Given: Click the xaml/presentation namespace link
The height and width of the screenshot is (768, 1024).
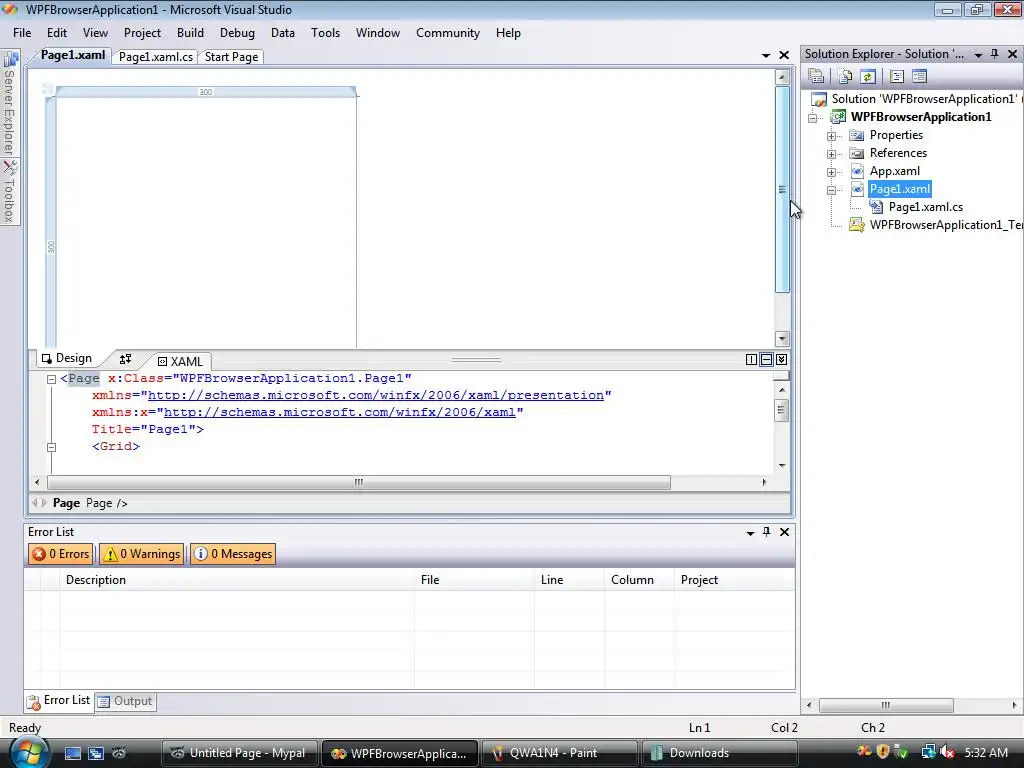Looking at the screenshot, I should [x=376, y=395].
